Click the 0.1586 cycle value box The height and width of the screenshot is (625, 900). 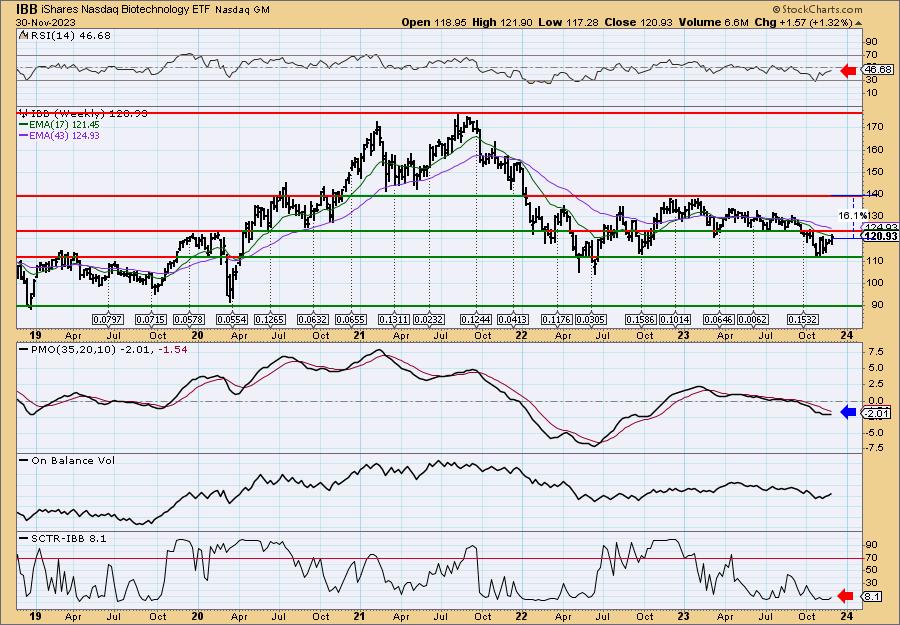[641, 319]
